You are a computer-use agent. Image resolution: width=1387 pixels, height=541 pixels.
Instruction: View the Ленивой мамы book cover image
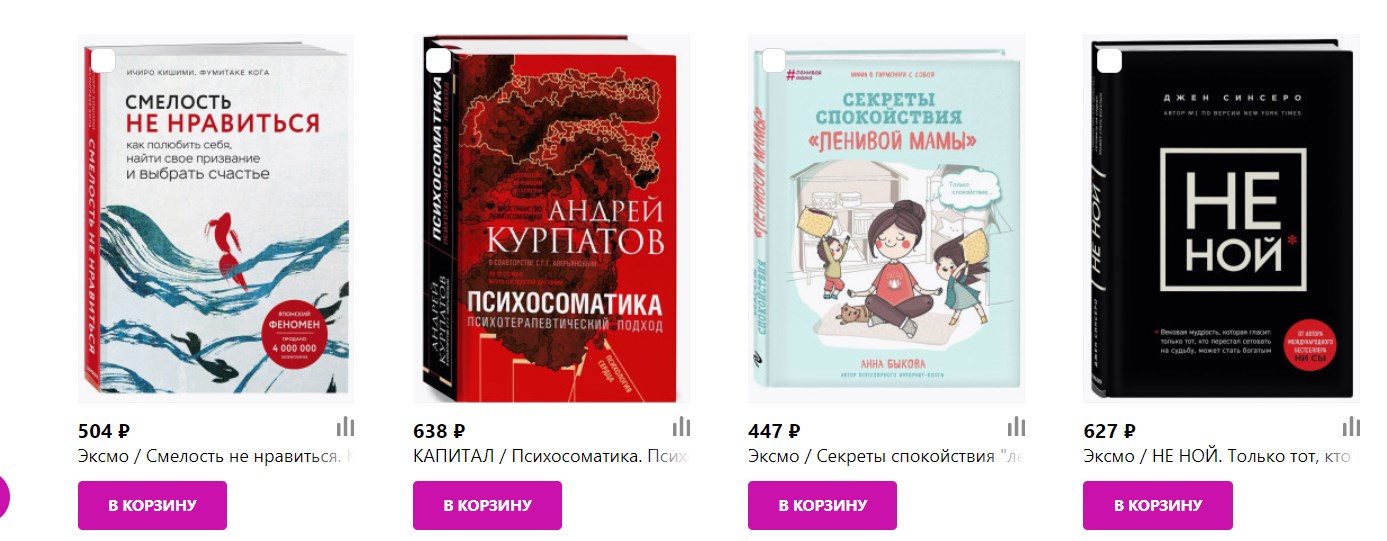click(x=886, y=219)
